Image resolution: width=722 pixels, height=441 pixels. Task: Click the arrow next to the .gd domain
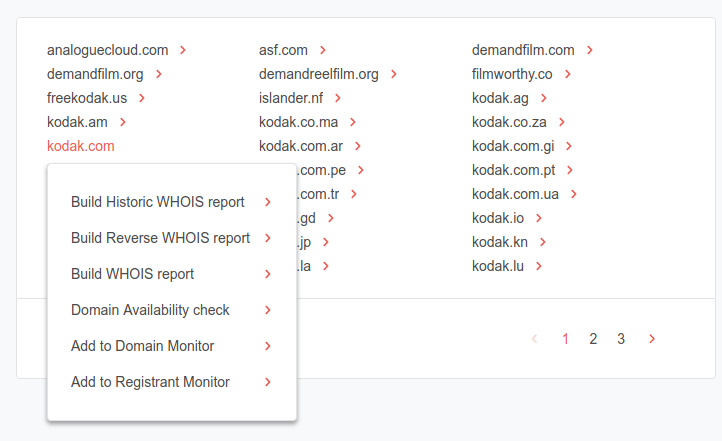pyautogui.click(x=331, y=218)
